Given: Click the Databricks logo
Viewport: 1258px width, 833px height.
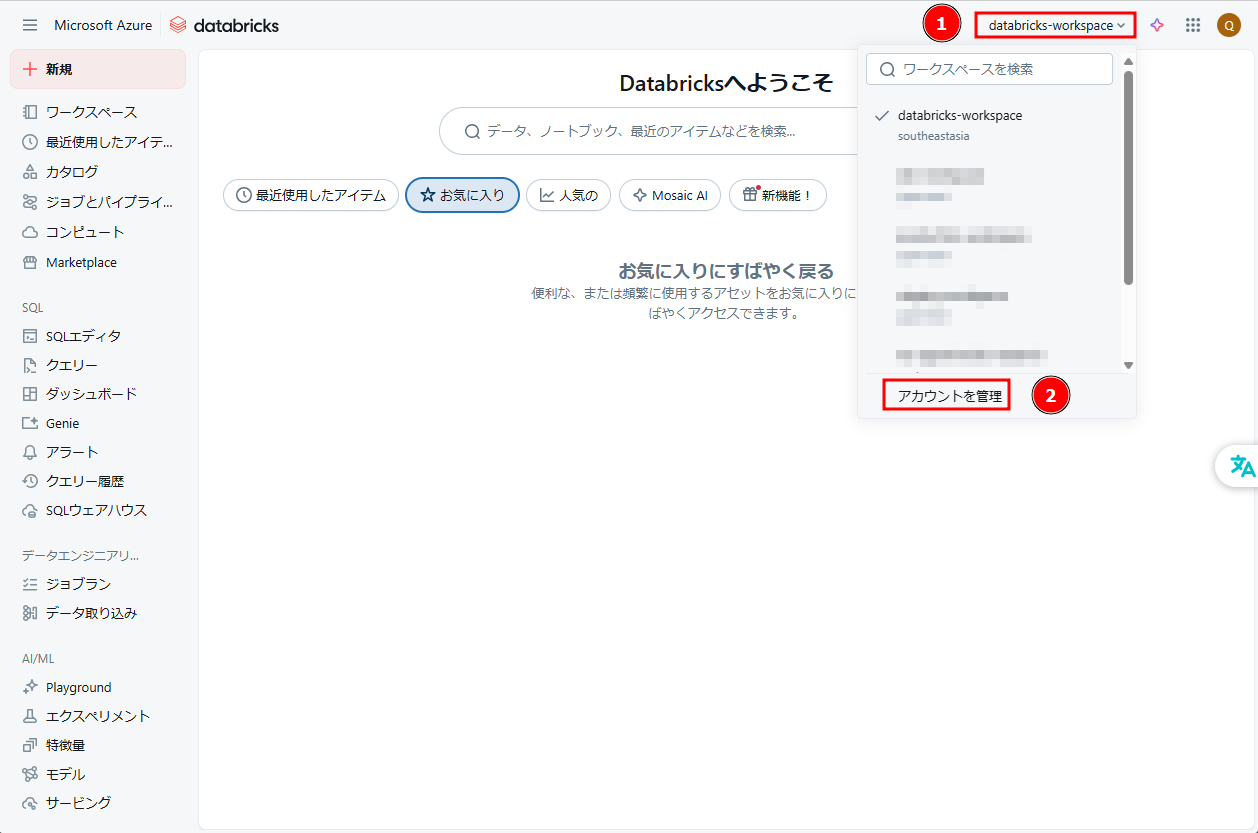Looking at the screenshot, I should click(224, 25).
